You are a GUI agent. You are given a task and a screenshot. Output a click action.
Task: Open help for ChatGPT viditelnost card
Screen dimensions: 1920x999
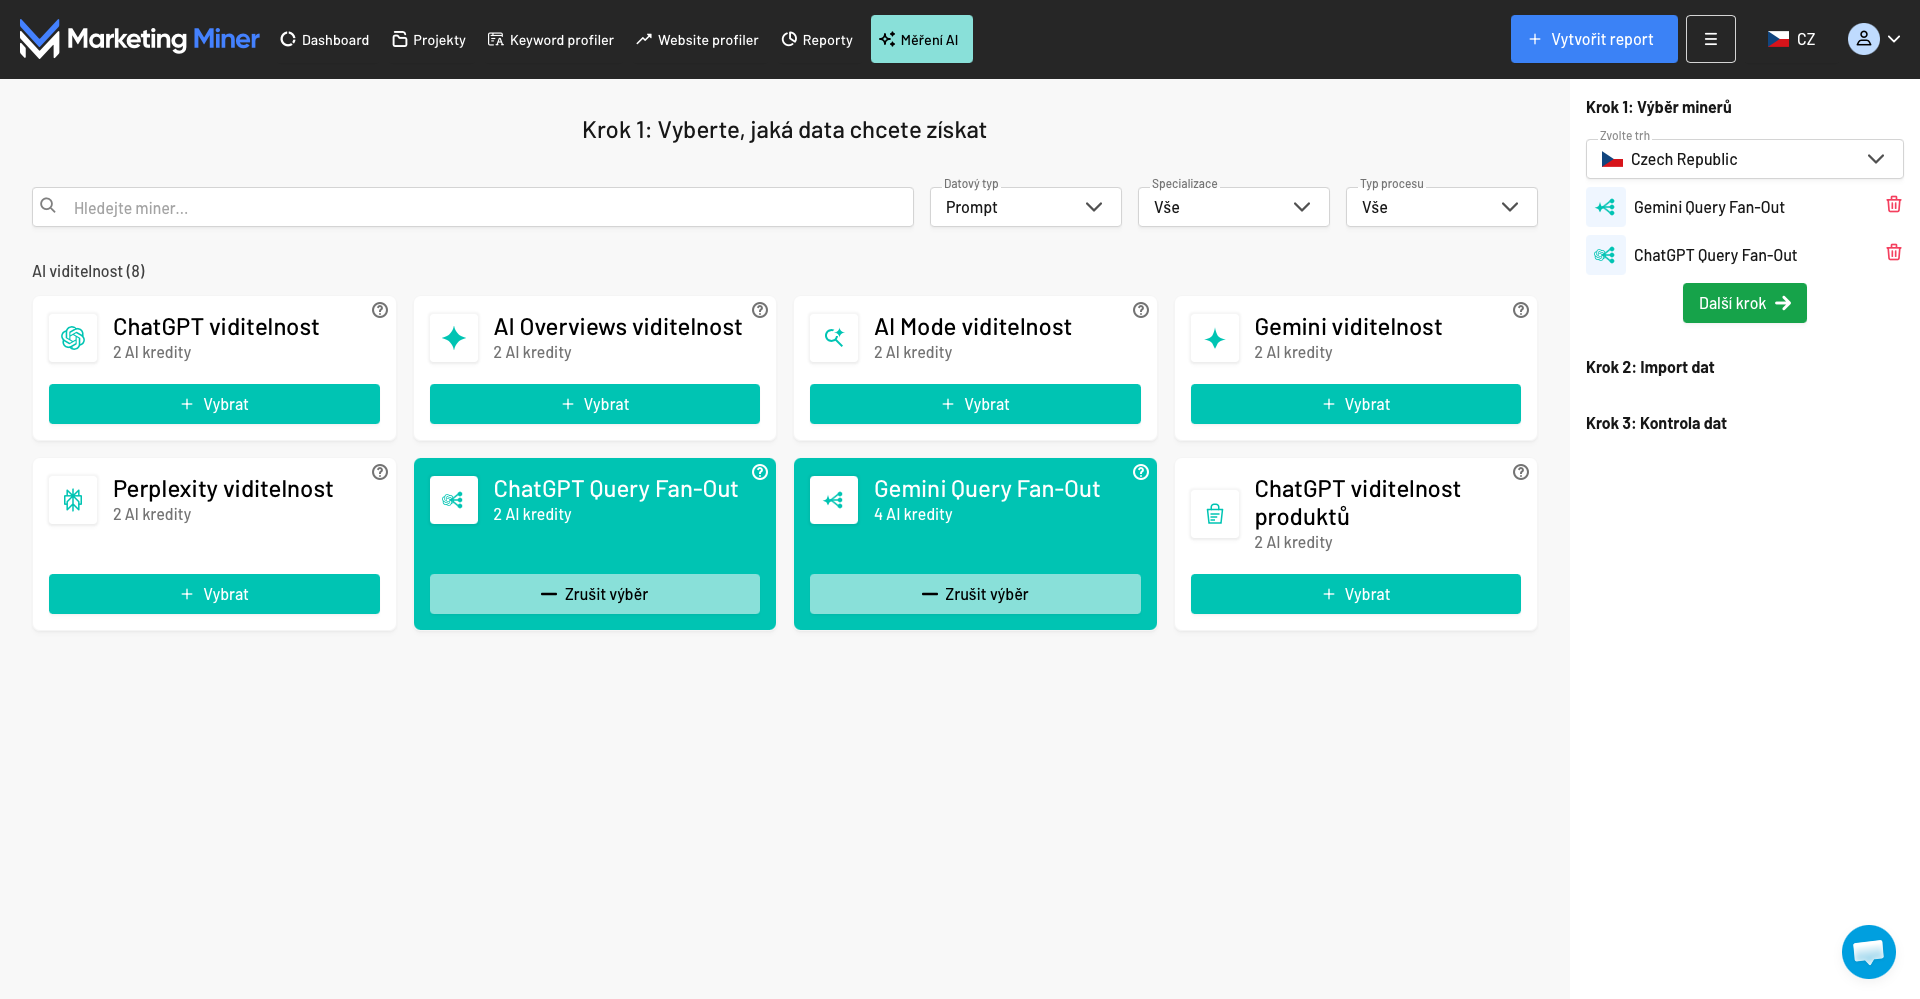click(380, 310)
